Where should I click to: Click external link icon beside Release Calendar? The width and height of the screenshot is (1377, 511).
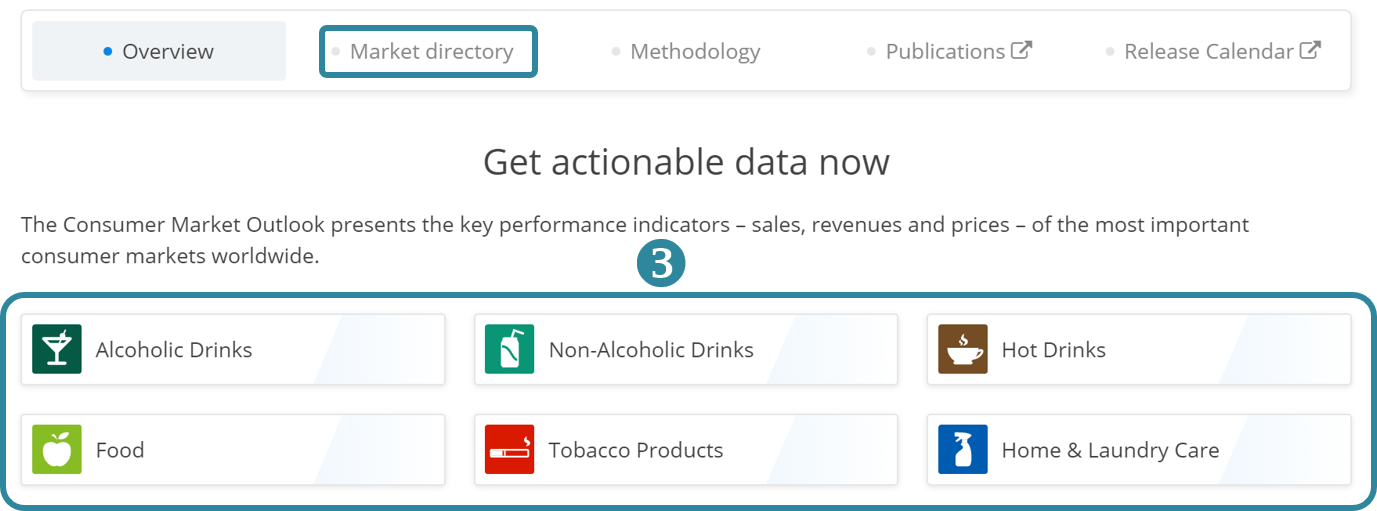[x=1310, y=50]
